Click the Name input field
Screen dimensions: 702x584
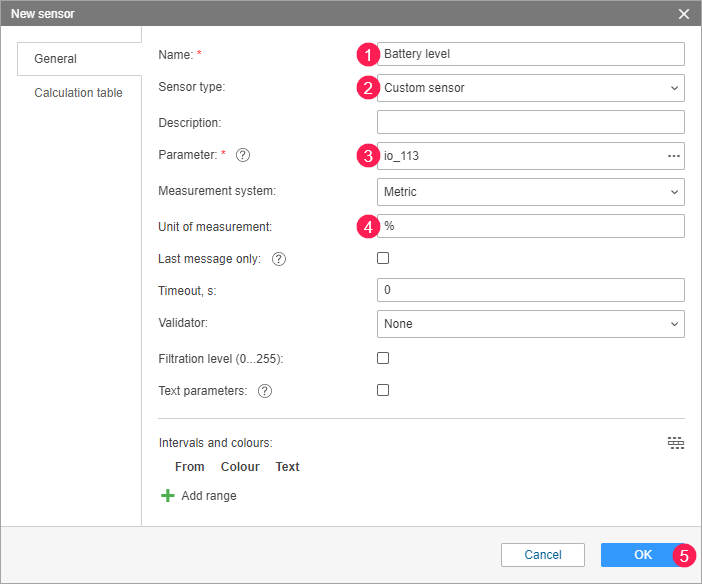pyautogui.click(x=530, y=54)
